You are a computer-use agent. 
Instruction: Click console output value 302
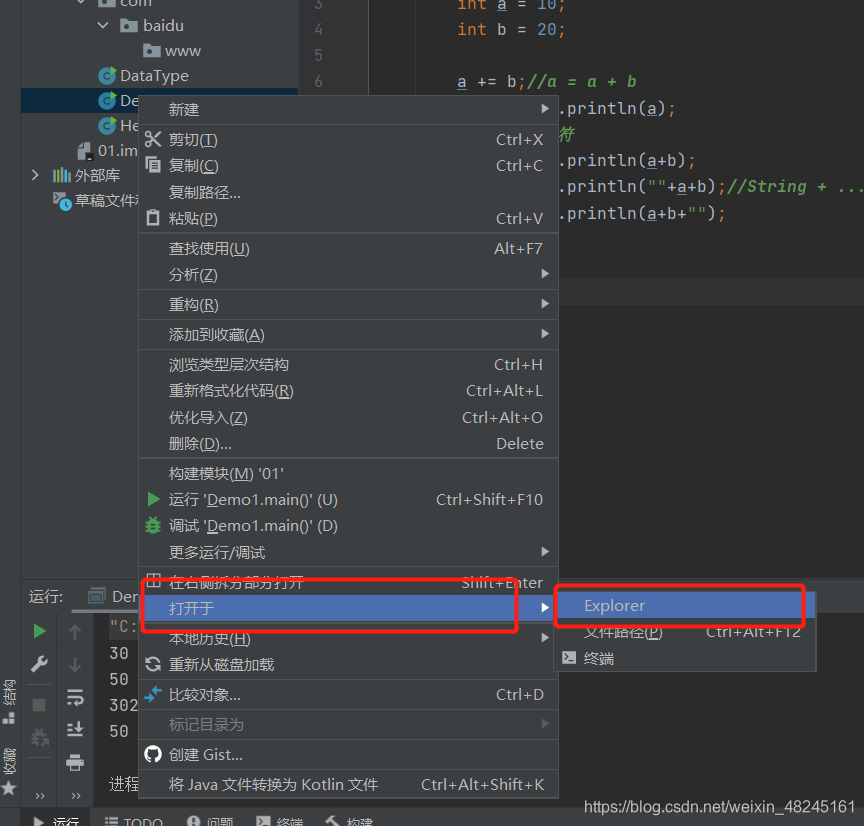point(123,704)
